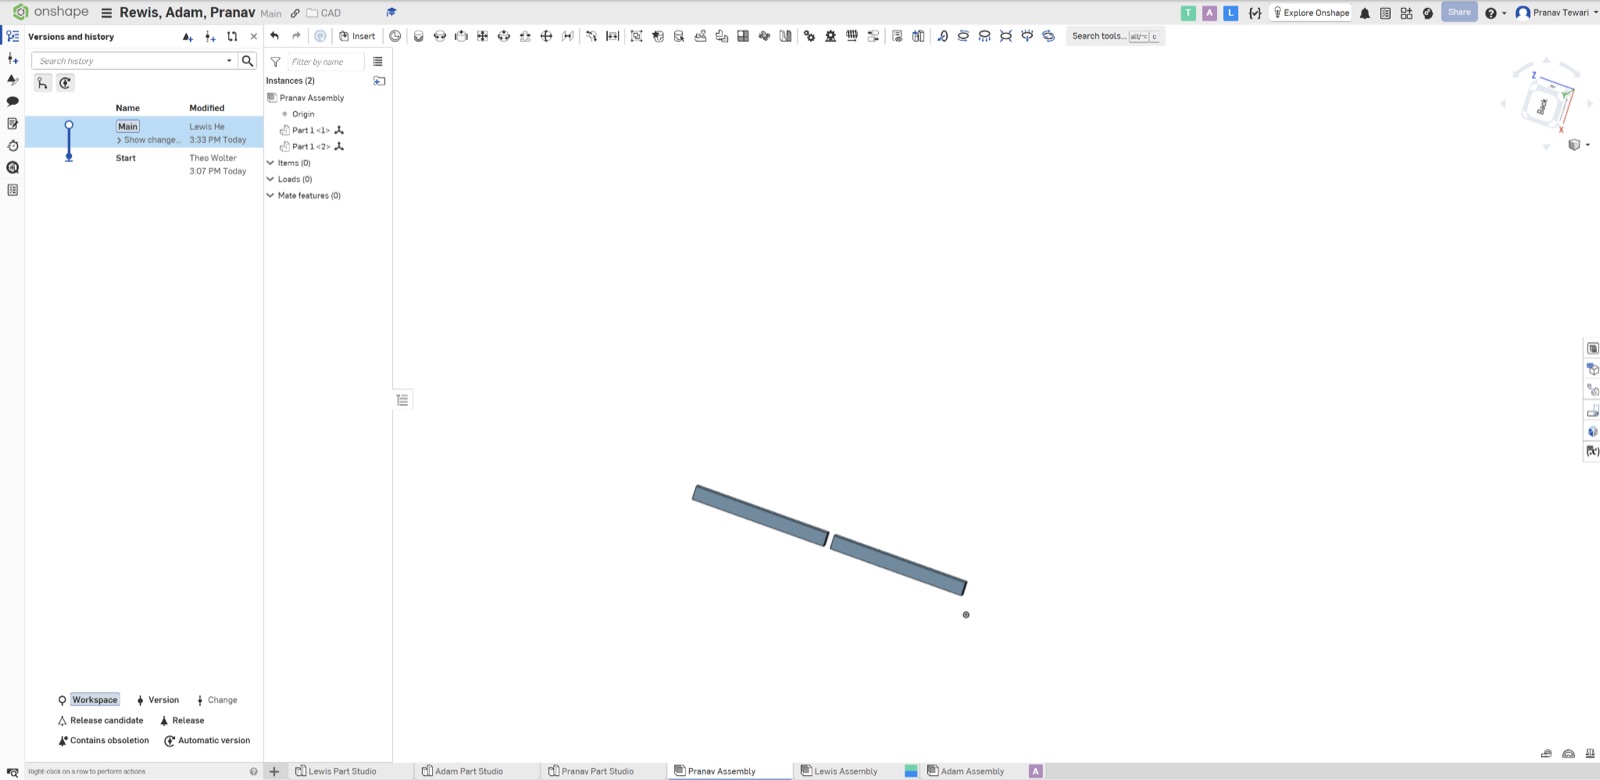The width and height of the screenshot is (1600, 780).
Task: Click the add folder icon beside Instances
Action: [x=379, y=81]
